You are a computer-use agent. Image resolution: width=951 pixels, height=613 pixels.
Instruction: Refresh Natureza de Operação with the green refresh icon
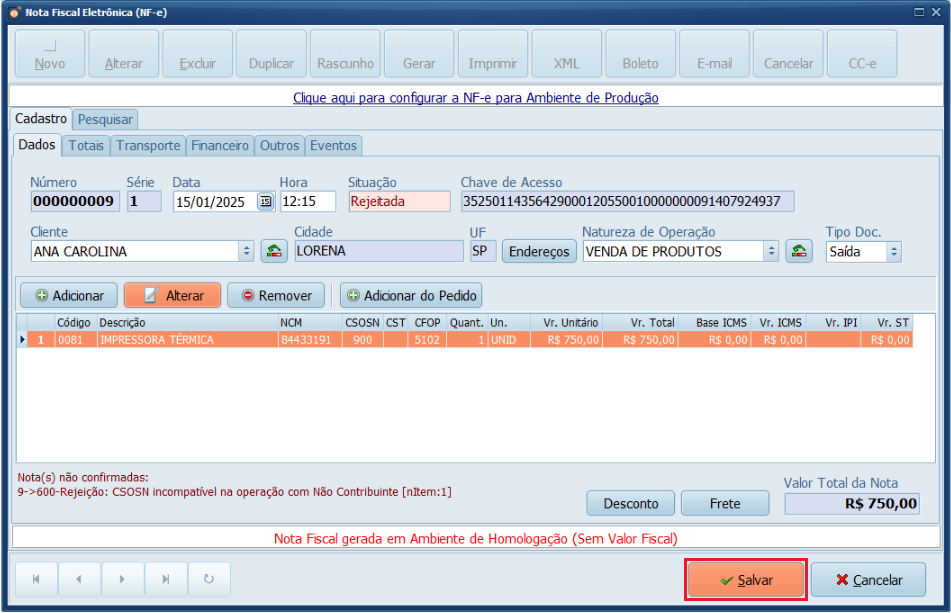(x=798, y=251)
